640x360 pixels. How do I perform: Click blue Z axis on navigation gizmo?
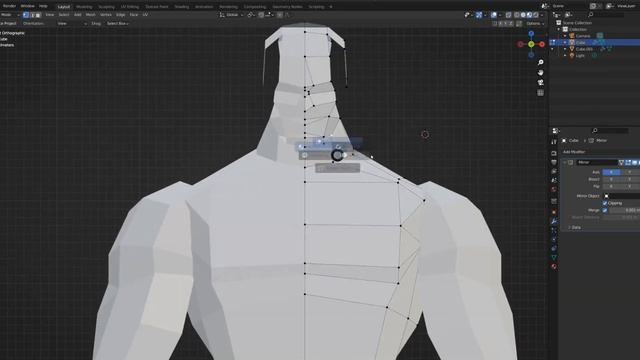tap(531, 33)
